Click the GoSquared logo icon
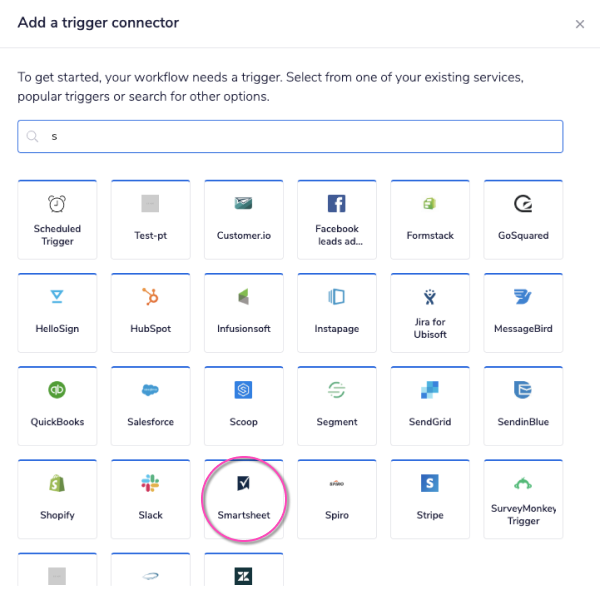Viewport: 600px width, 603px height. click(x=522, y=204)
